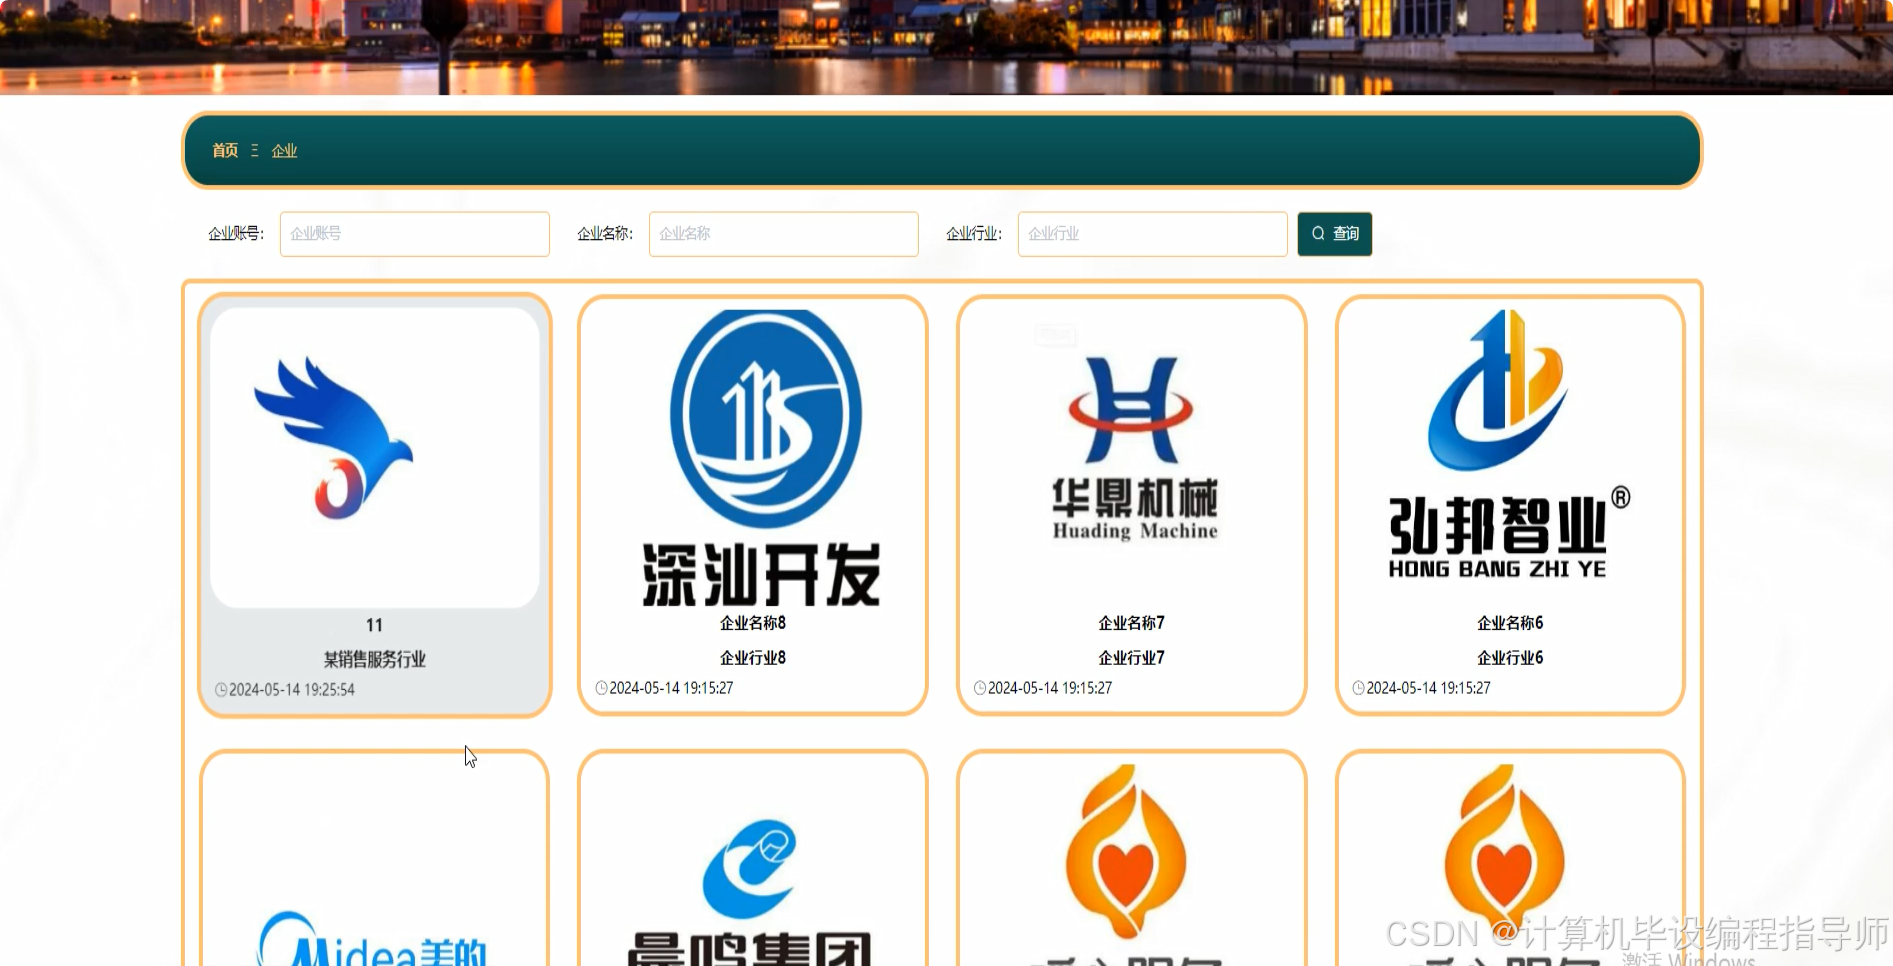1893x966 pixels.
Task: Click the 企业行业6 label
Action: [1511, 658]
